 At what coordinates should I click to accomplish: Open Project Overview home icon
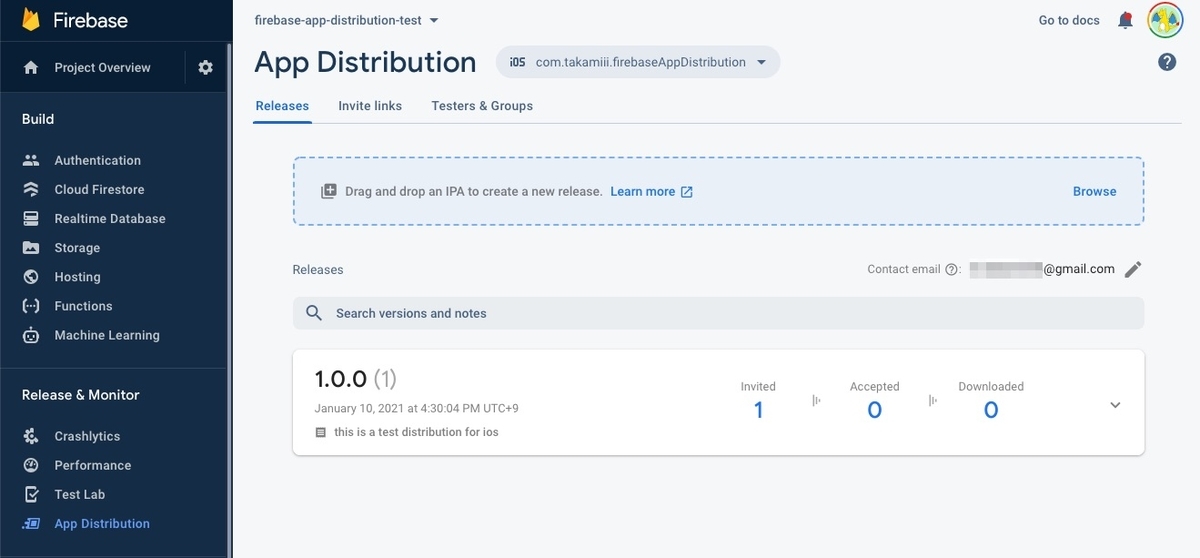31,68
